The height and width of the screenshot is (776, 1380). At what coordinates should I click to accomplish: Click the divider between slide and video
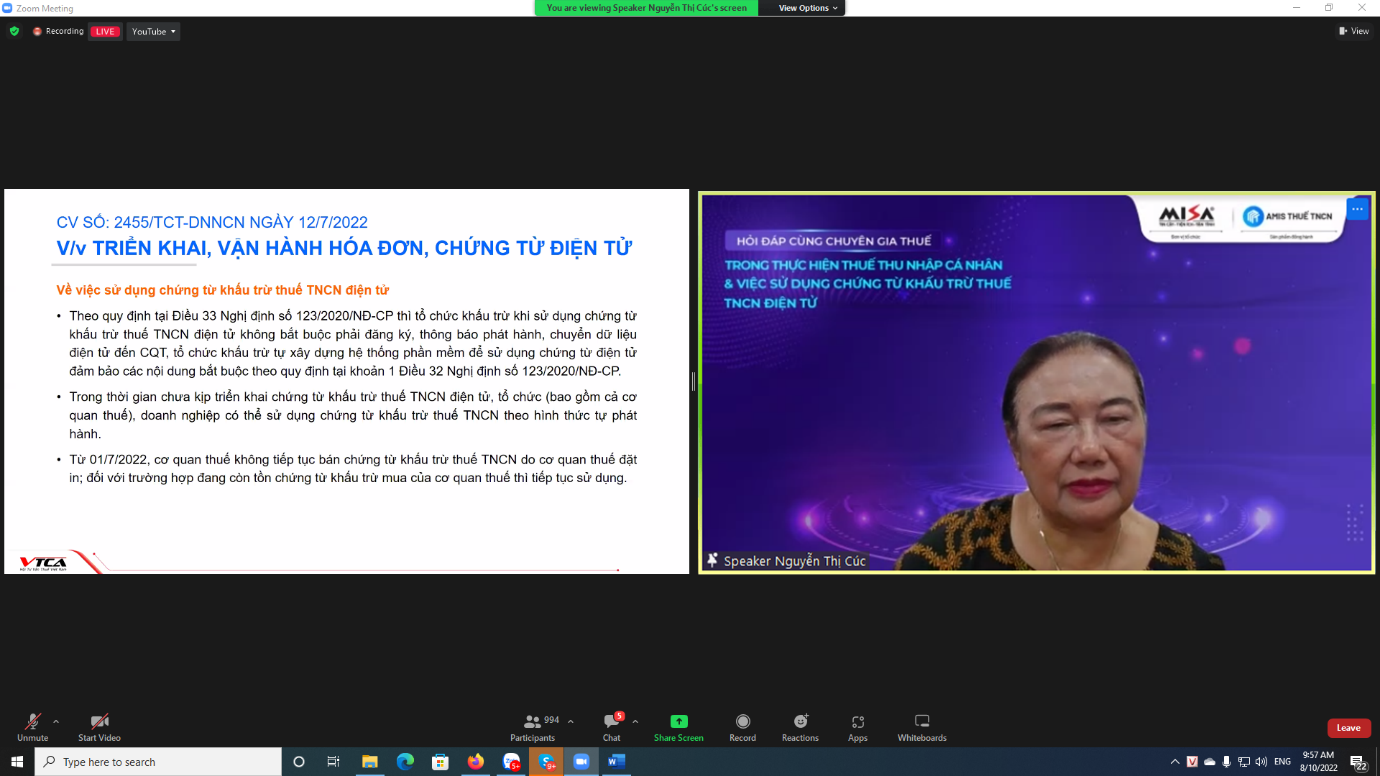[x=693, y=381]
